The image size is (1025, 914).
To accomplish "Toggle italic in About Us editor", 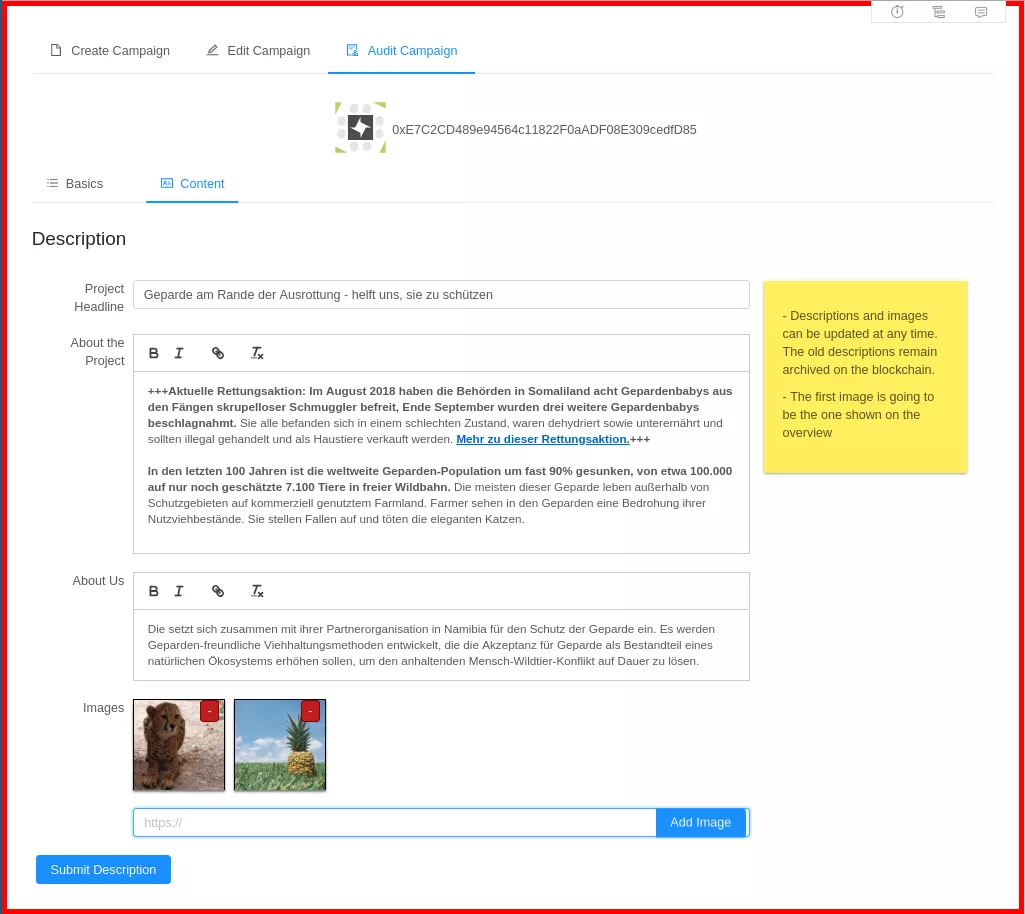I will [179, 591].
